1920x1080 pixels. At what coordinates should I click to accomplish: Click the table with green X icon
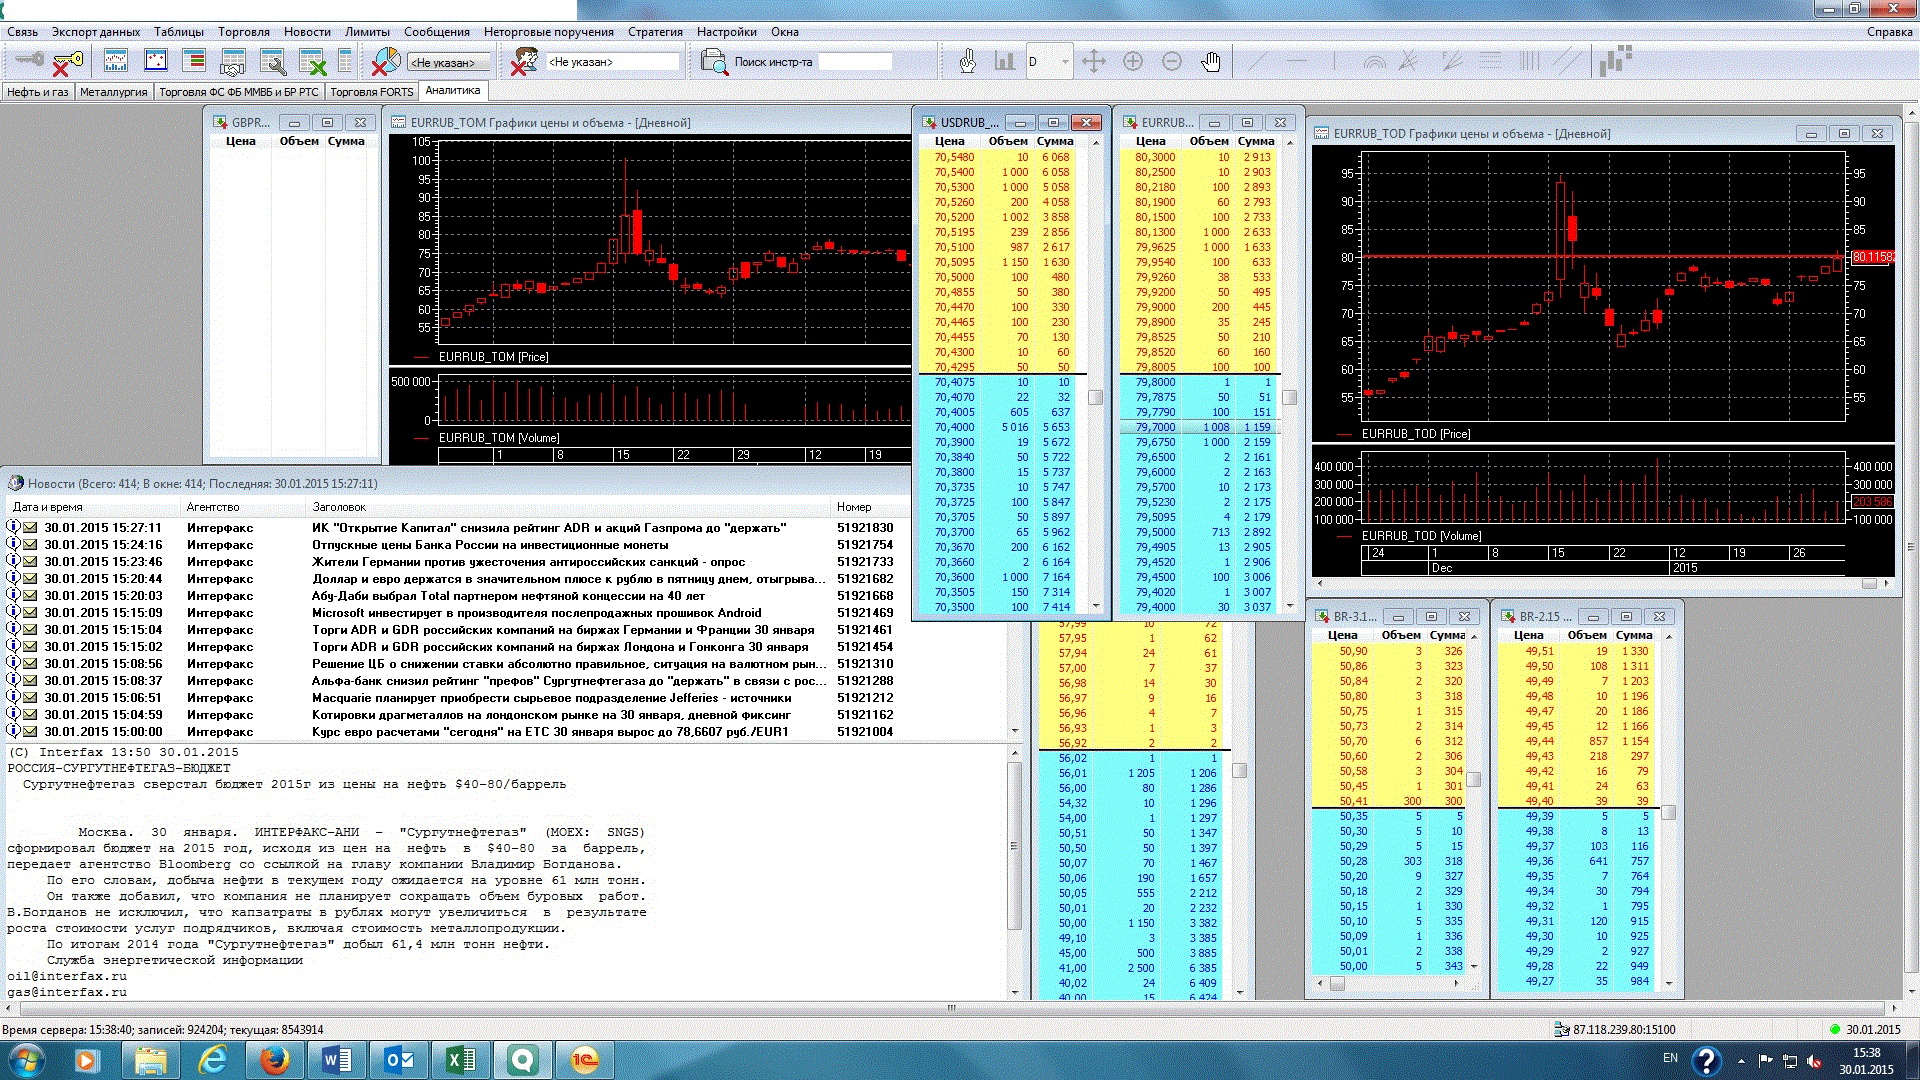pos(313,62)
